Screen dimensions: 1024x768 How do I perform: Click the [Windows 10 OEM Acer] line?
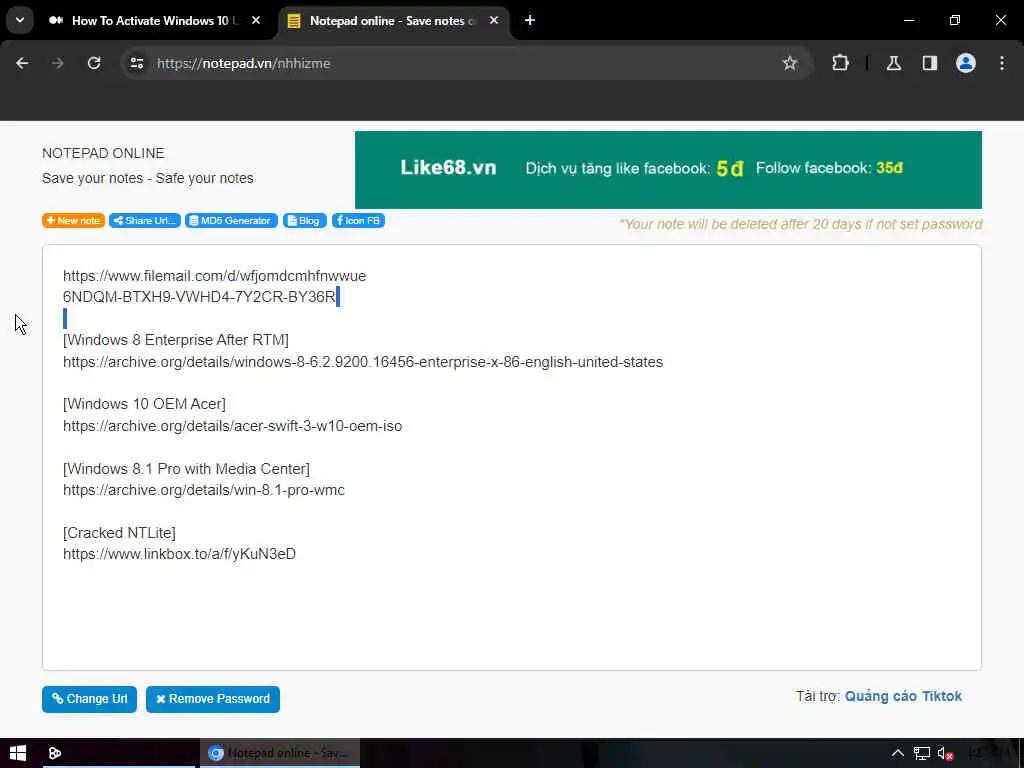click(x=144, y=404)
